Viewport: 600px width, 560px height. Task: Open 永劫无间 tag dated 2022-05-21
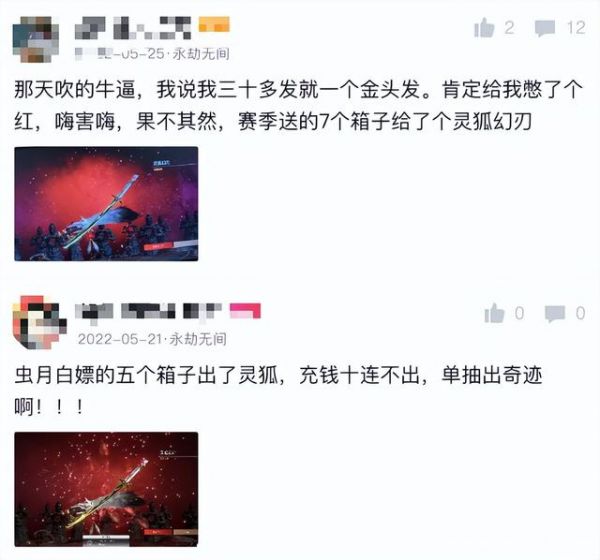point(198,339)
